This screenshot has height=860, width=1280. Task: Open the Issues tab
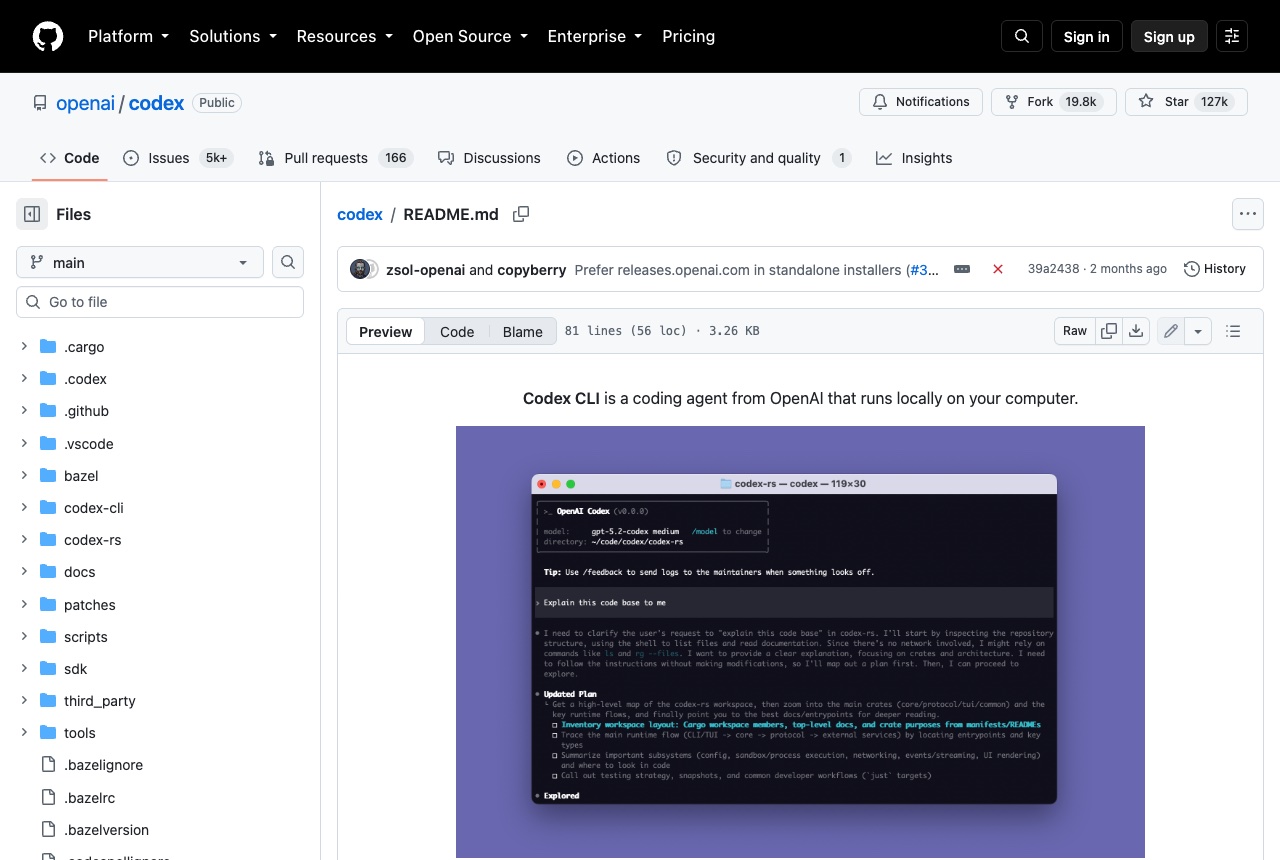[x=178, y=158]
